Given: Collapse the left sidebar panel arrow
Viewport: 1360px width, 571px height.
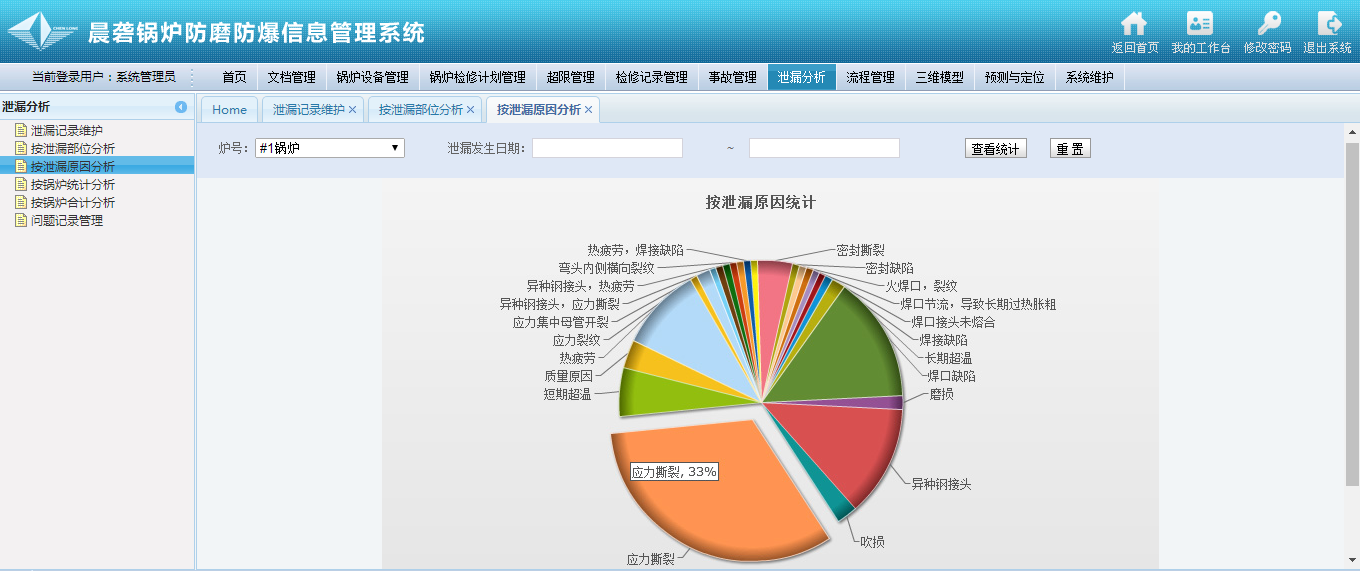Looking at the screenshot, I should click(181, 107).
